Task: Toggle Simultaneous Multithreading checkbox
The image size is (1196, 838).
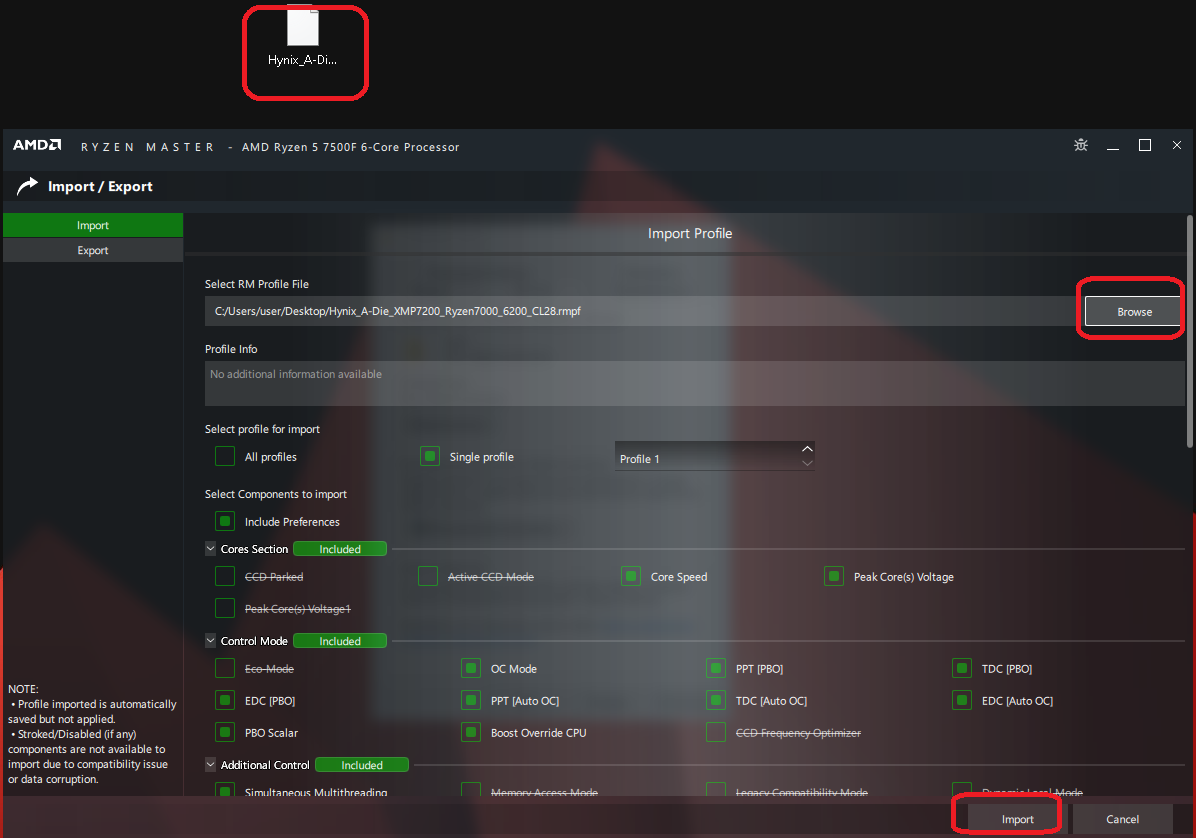Action: tap(225, 790)
